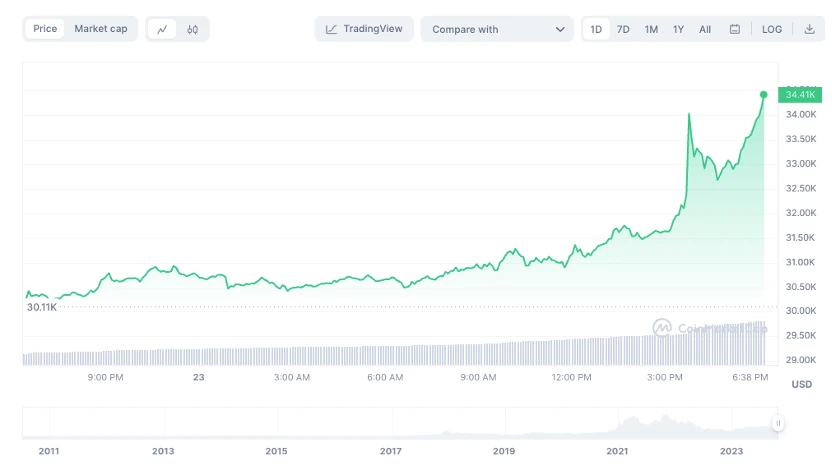Image resolution: width=832 pixels, height=470 pixels.
Task: Switch to line chart view
Action: 162,29
